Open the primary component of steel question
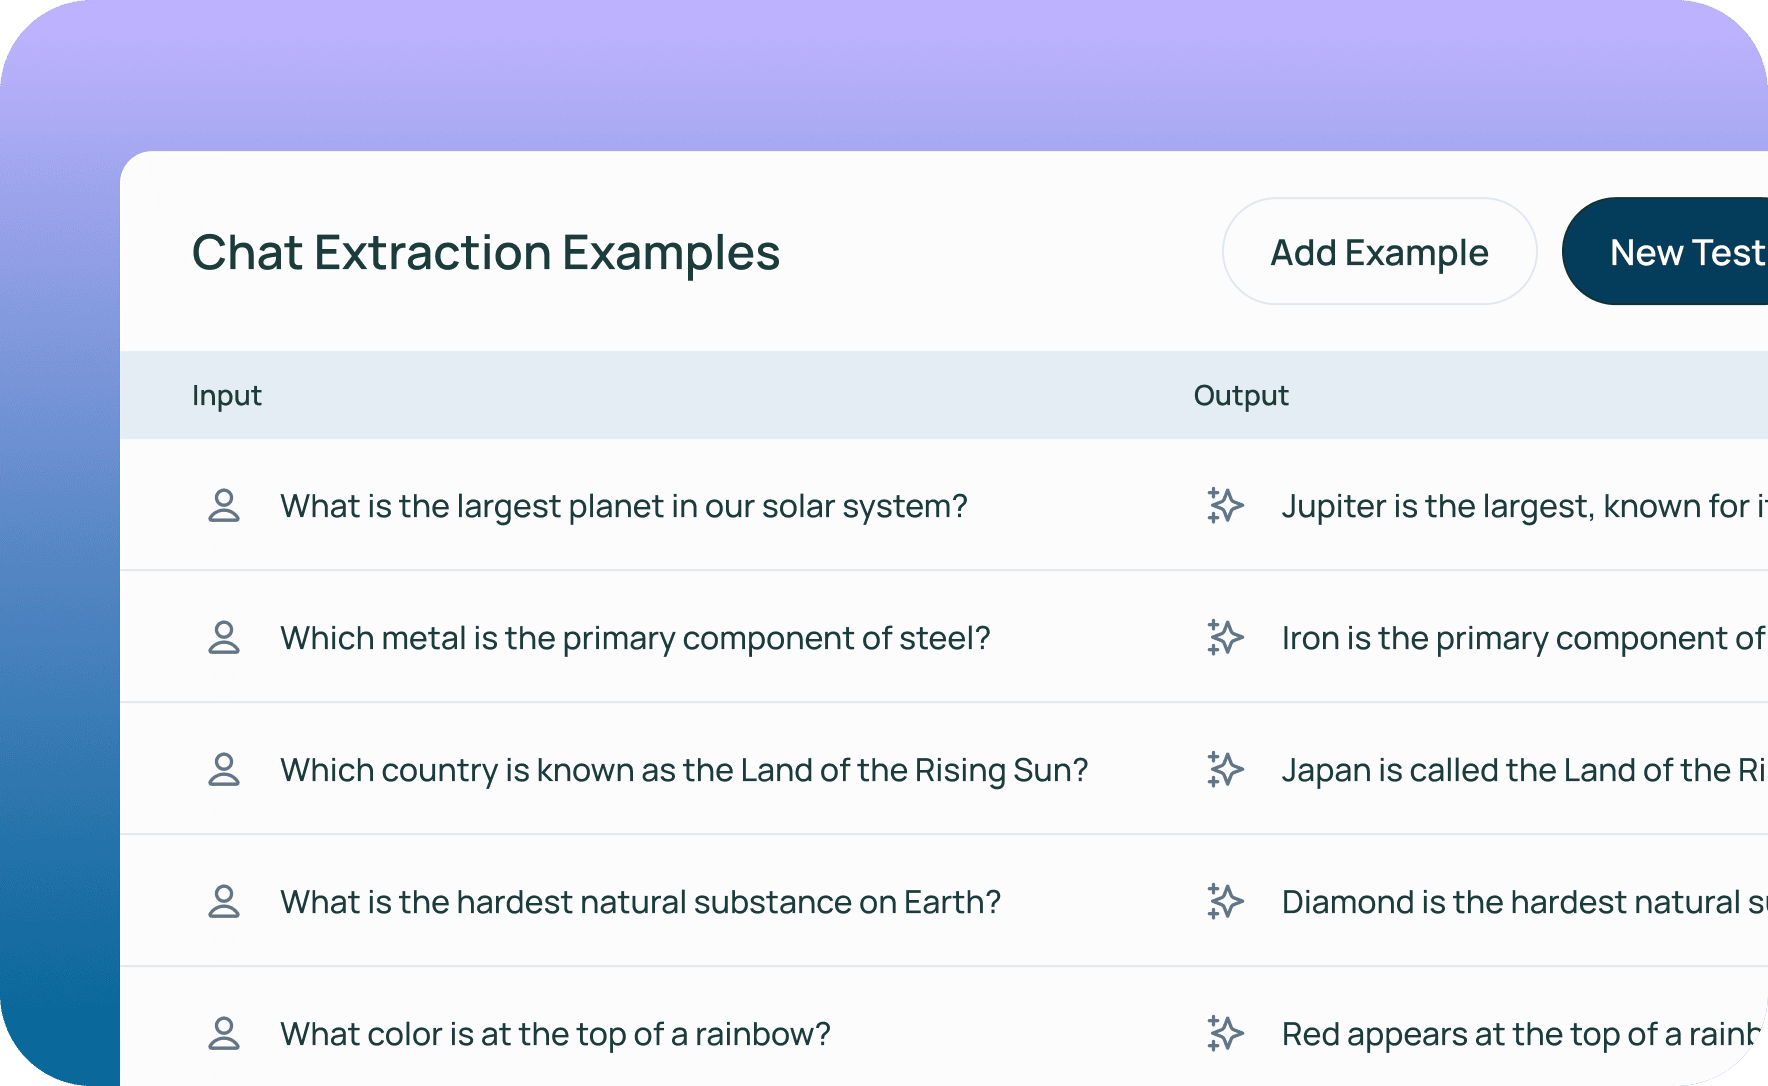Image resolution: width=1768 pixels, height=1086 pixels. coord(635,639)
